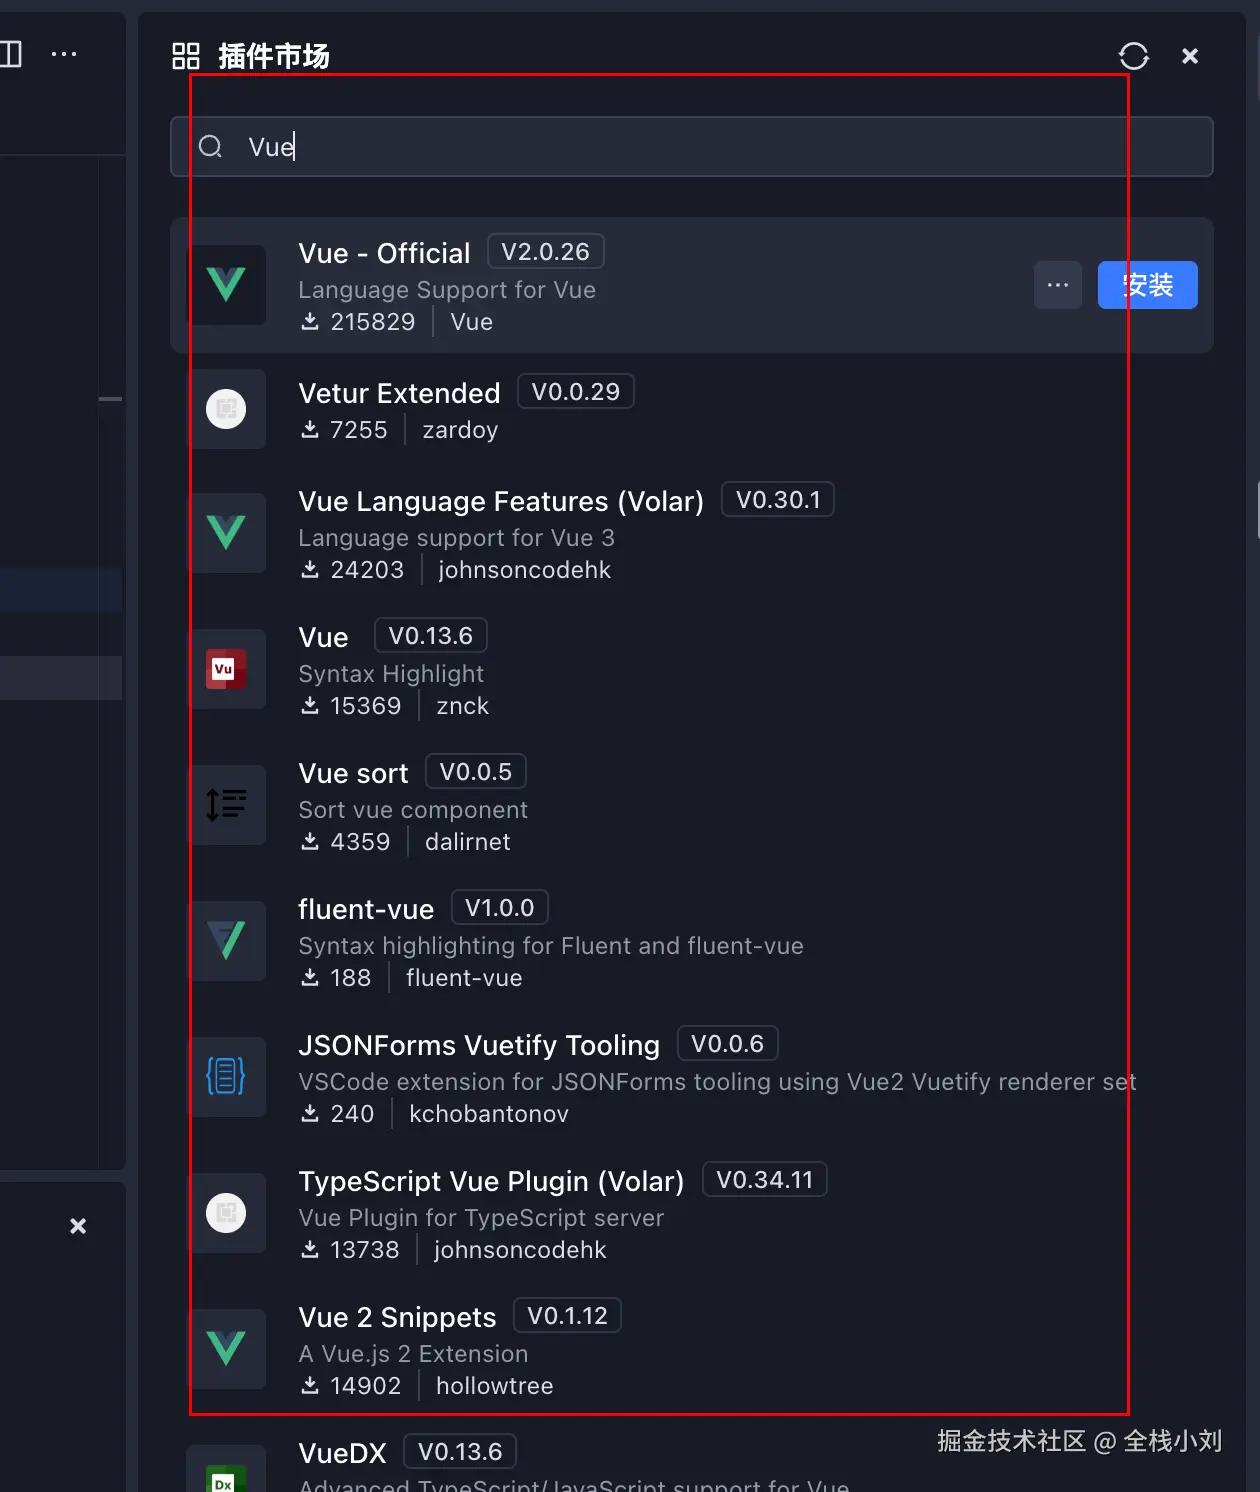Click author name hollowtree
Image resolution: width=1260 pixels, height=1492 pixels.
494,1386
